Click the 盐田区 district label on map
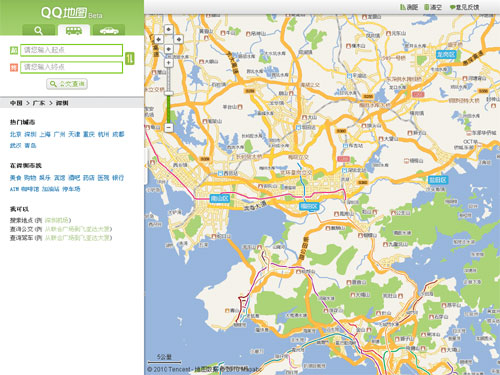This screenshot has width=500, height=375. click(x=438, y=180)
